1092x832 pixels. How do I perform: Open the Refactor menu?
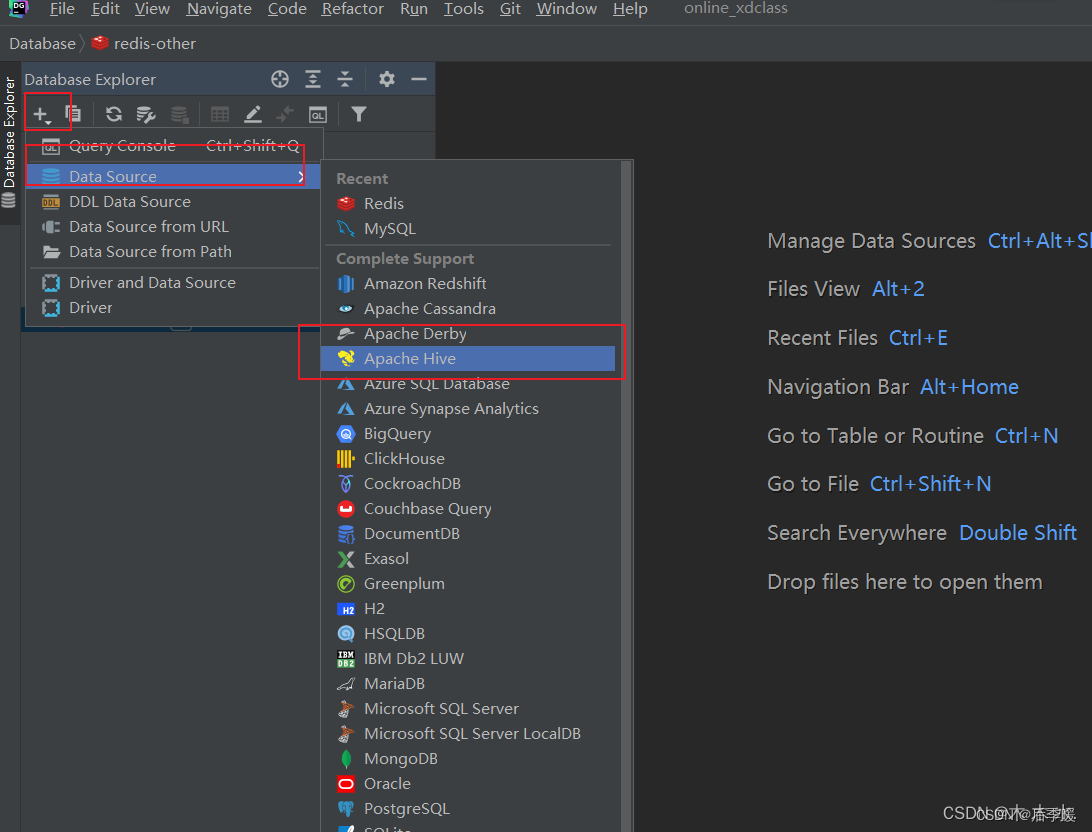352,9
